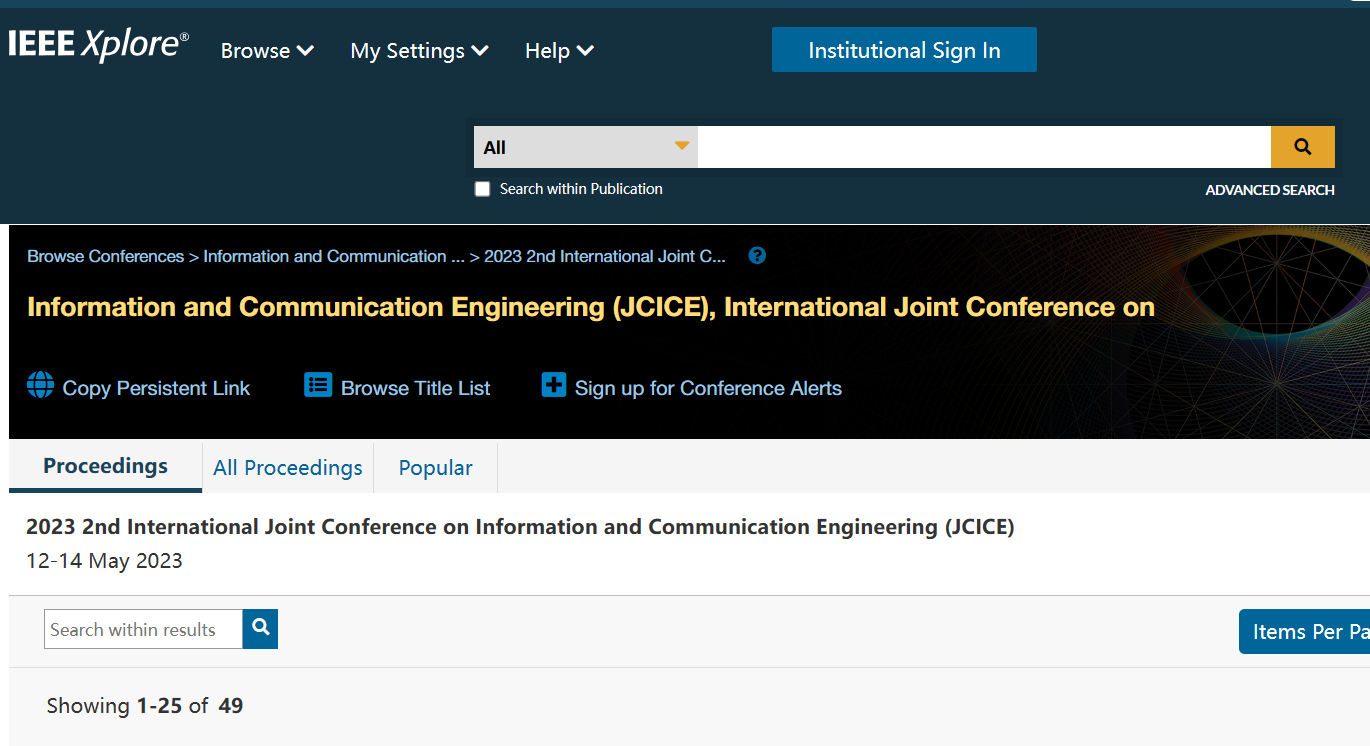
Task: Go to Browse Conferences breadcrumb
Action: (x=106, y=256)
